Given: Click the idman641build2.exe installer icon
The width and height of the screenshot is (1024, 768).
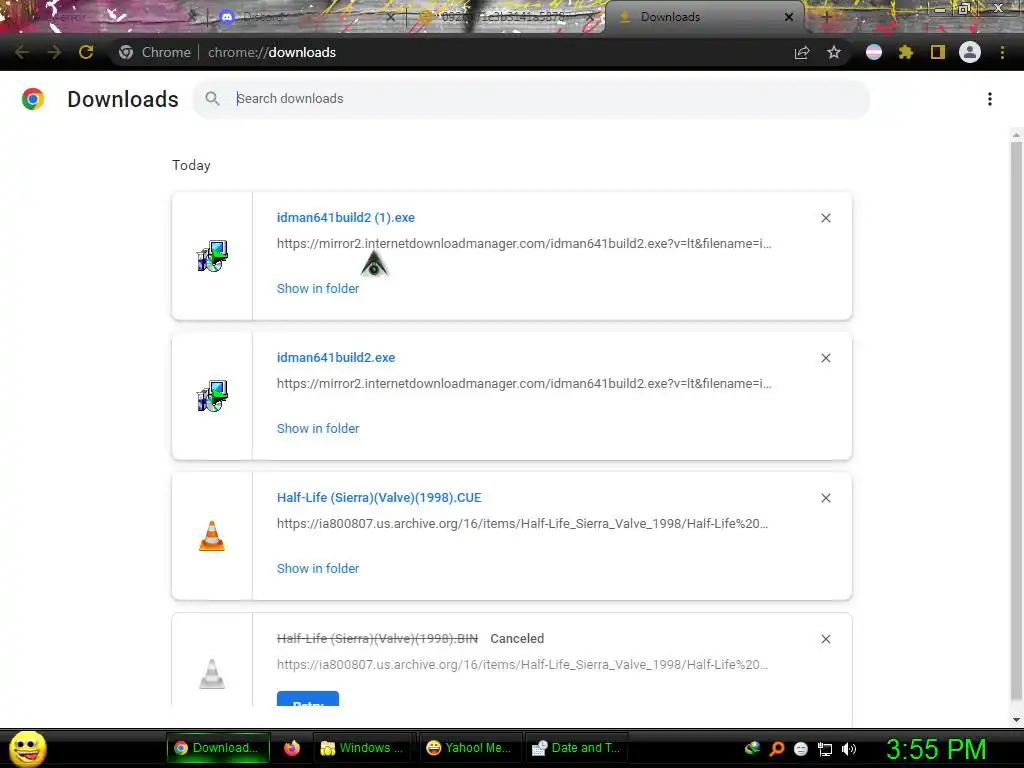Looking at the screenshot, I should [x=212, y=396].
